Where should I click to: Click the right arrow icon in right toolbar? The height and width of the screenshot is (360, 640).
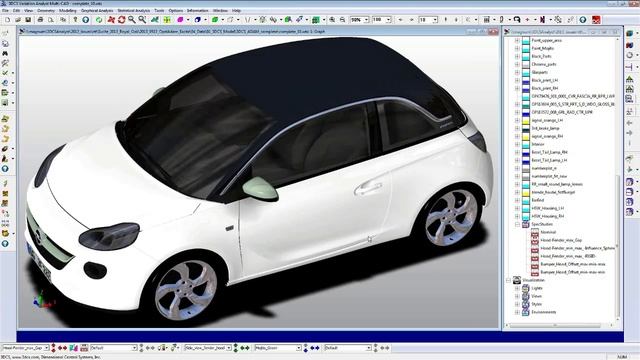629,133
